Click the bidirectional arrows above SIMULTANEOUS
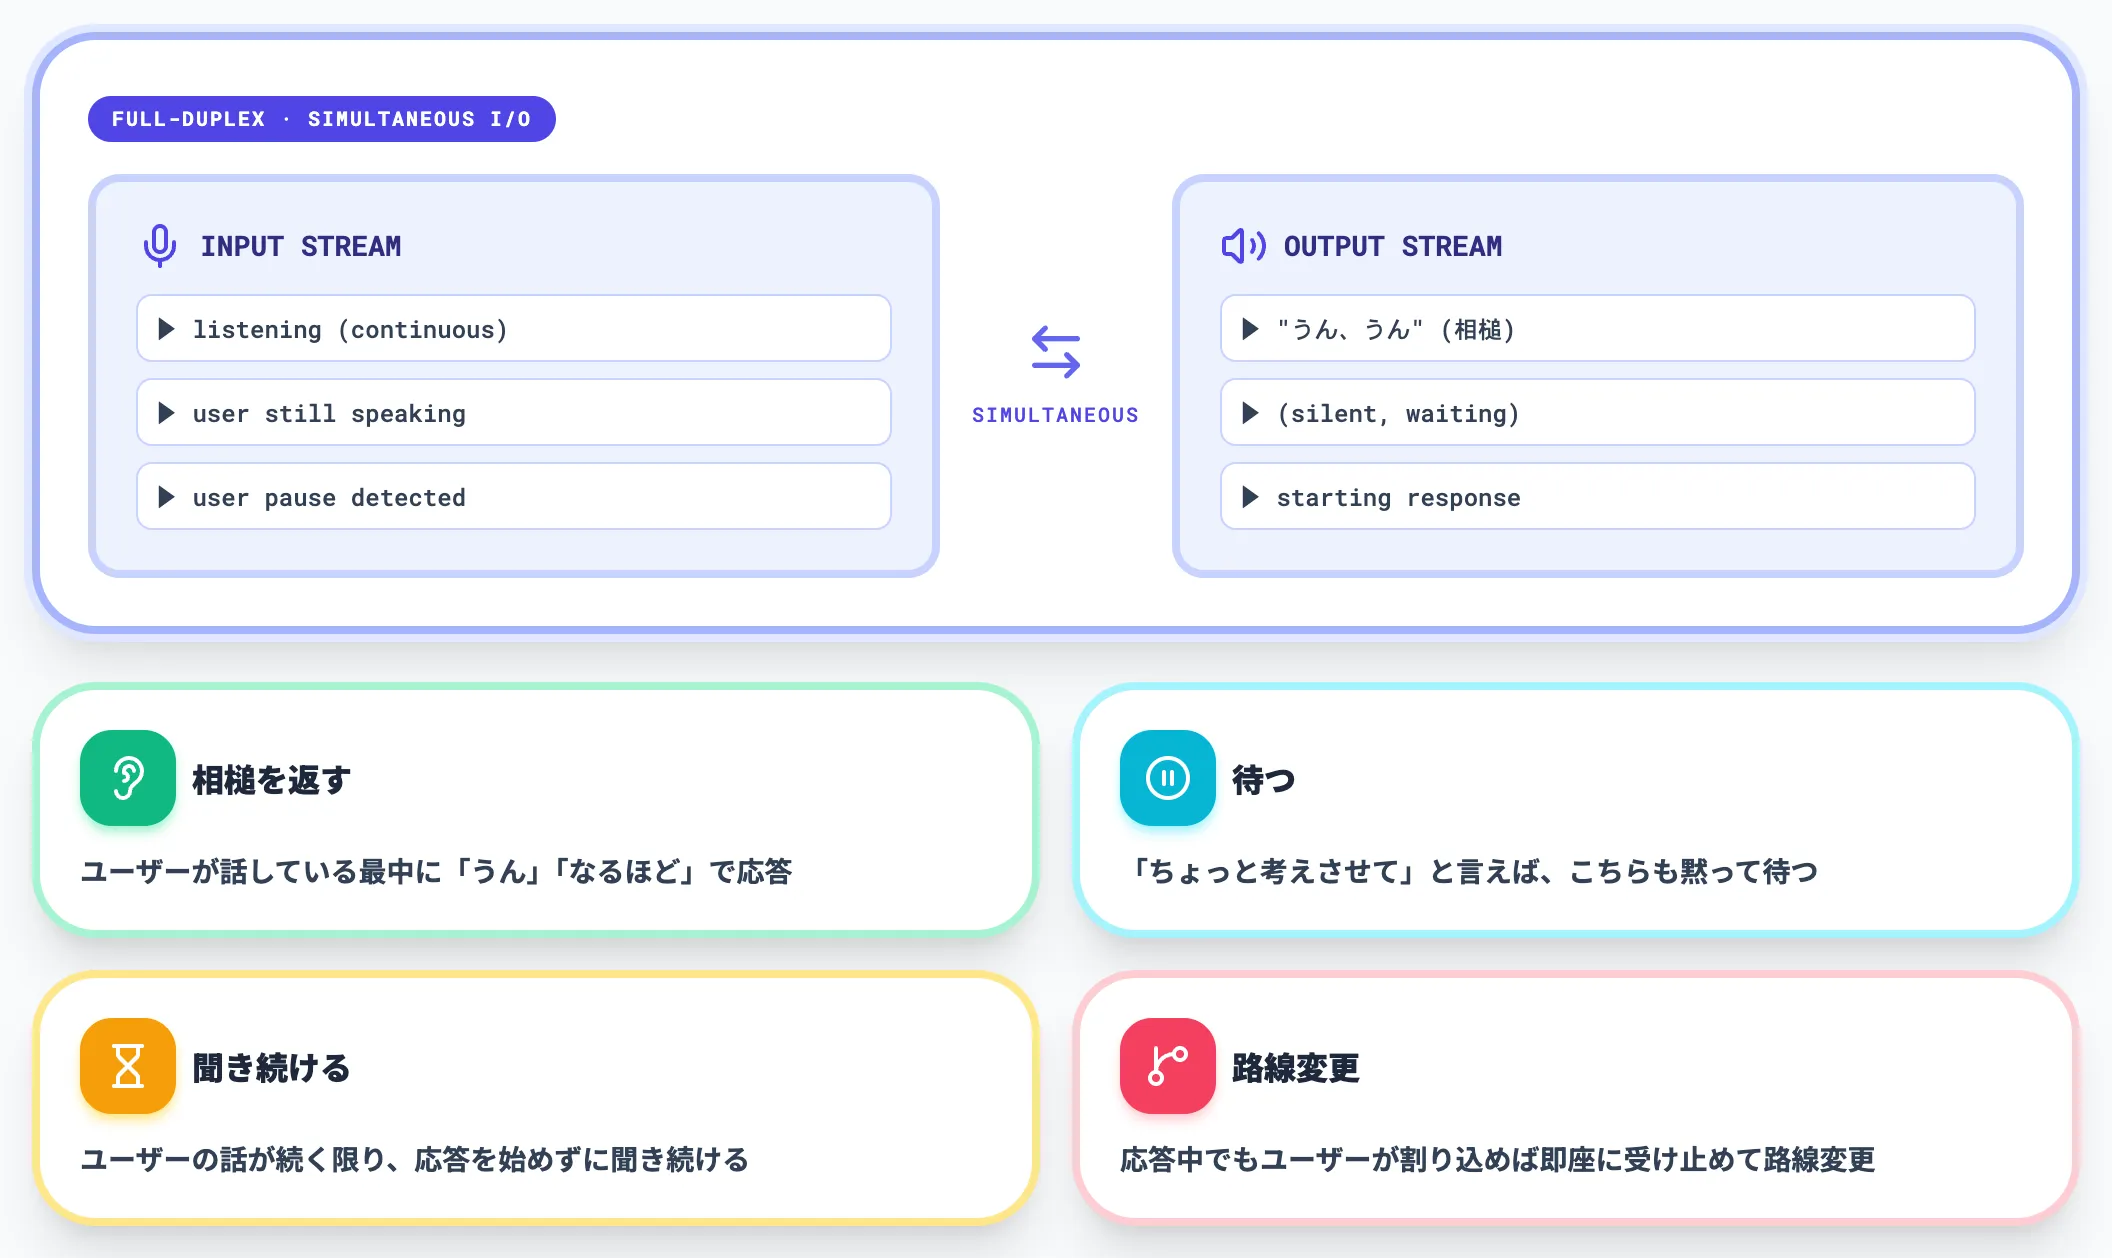Viewport: 2112px width, 1258px height. click(1056, 352)
